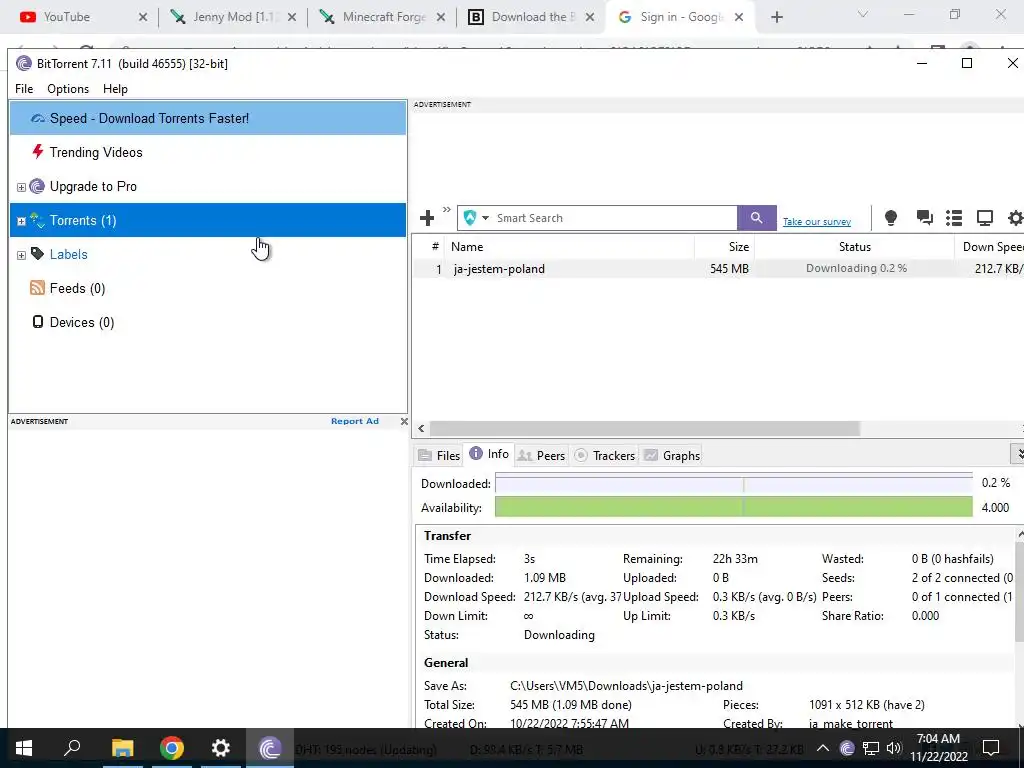This screenshot has height=768, width=1024.
Task: Close the Download the B browser tab
Action: click(590, 18)
